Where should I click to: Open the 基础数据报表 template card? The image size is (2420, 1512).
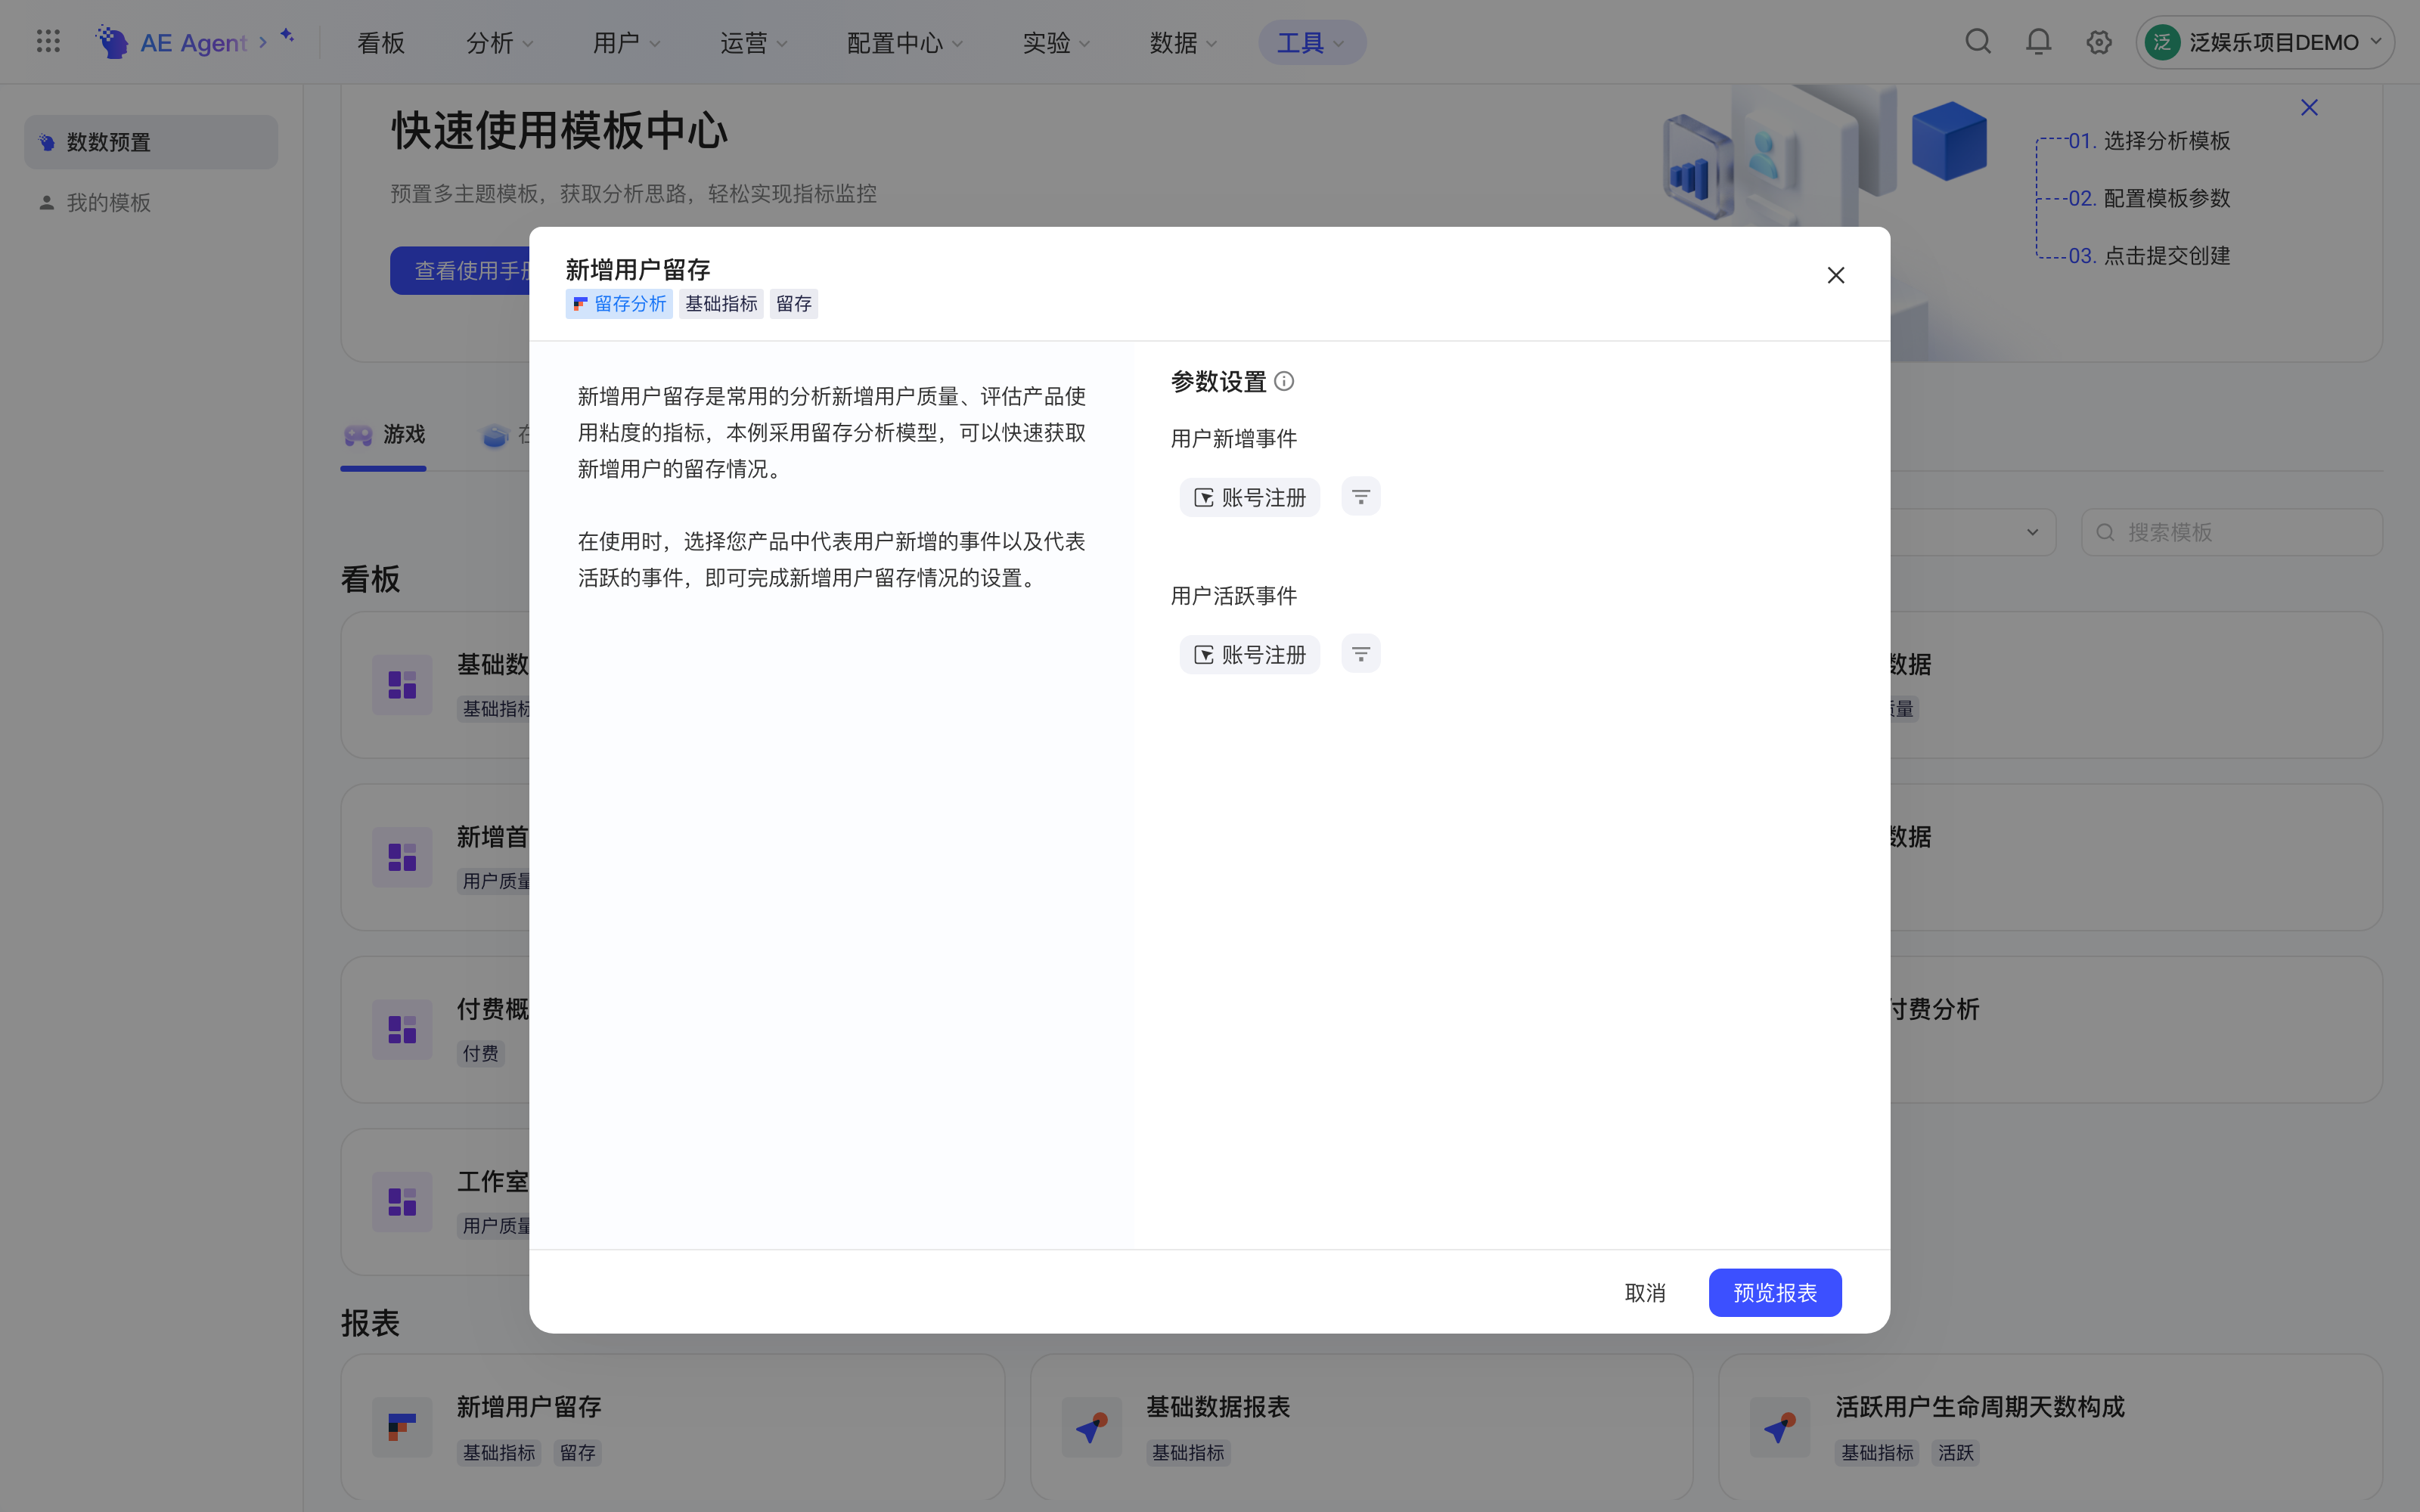tap(1361, 1427)
